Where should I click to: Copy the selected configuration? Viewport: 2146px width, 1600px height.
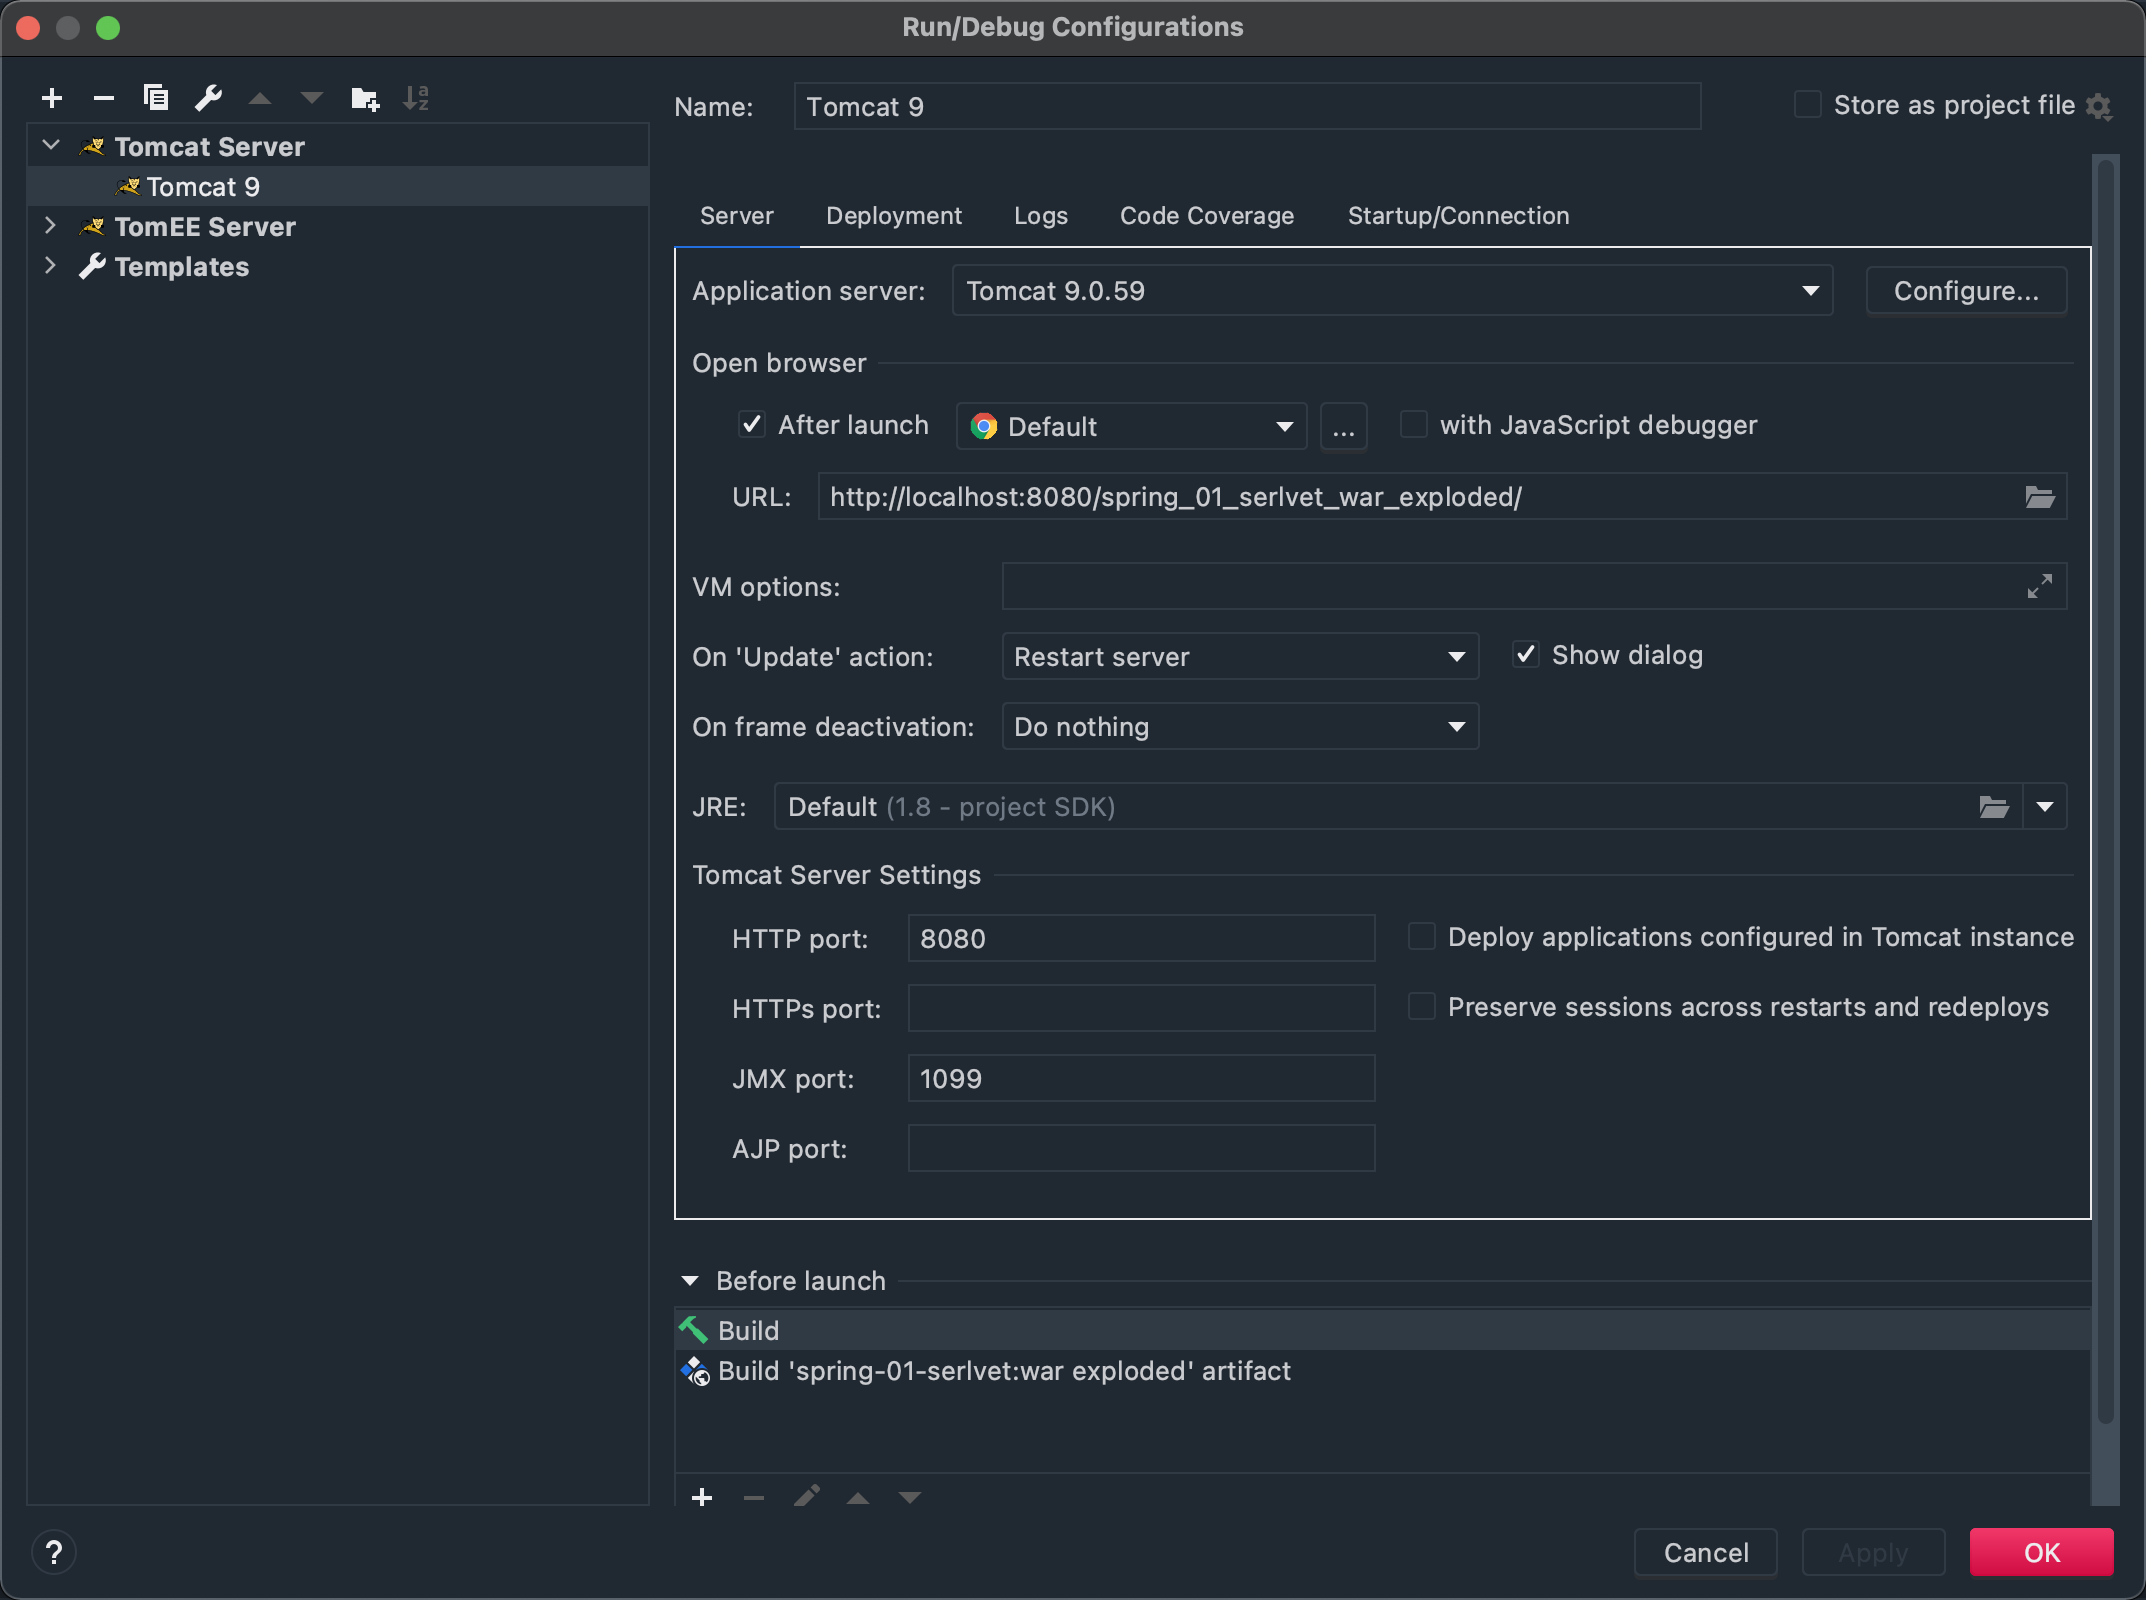156,98
